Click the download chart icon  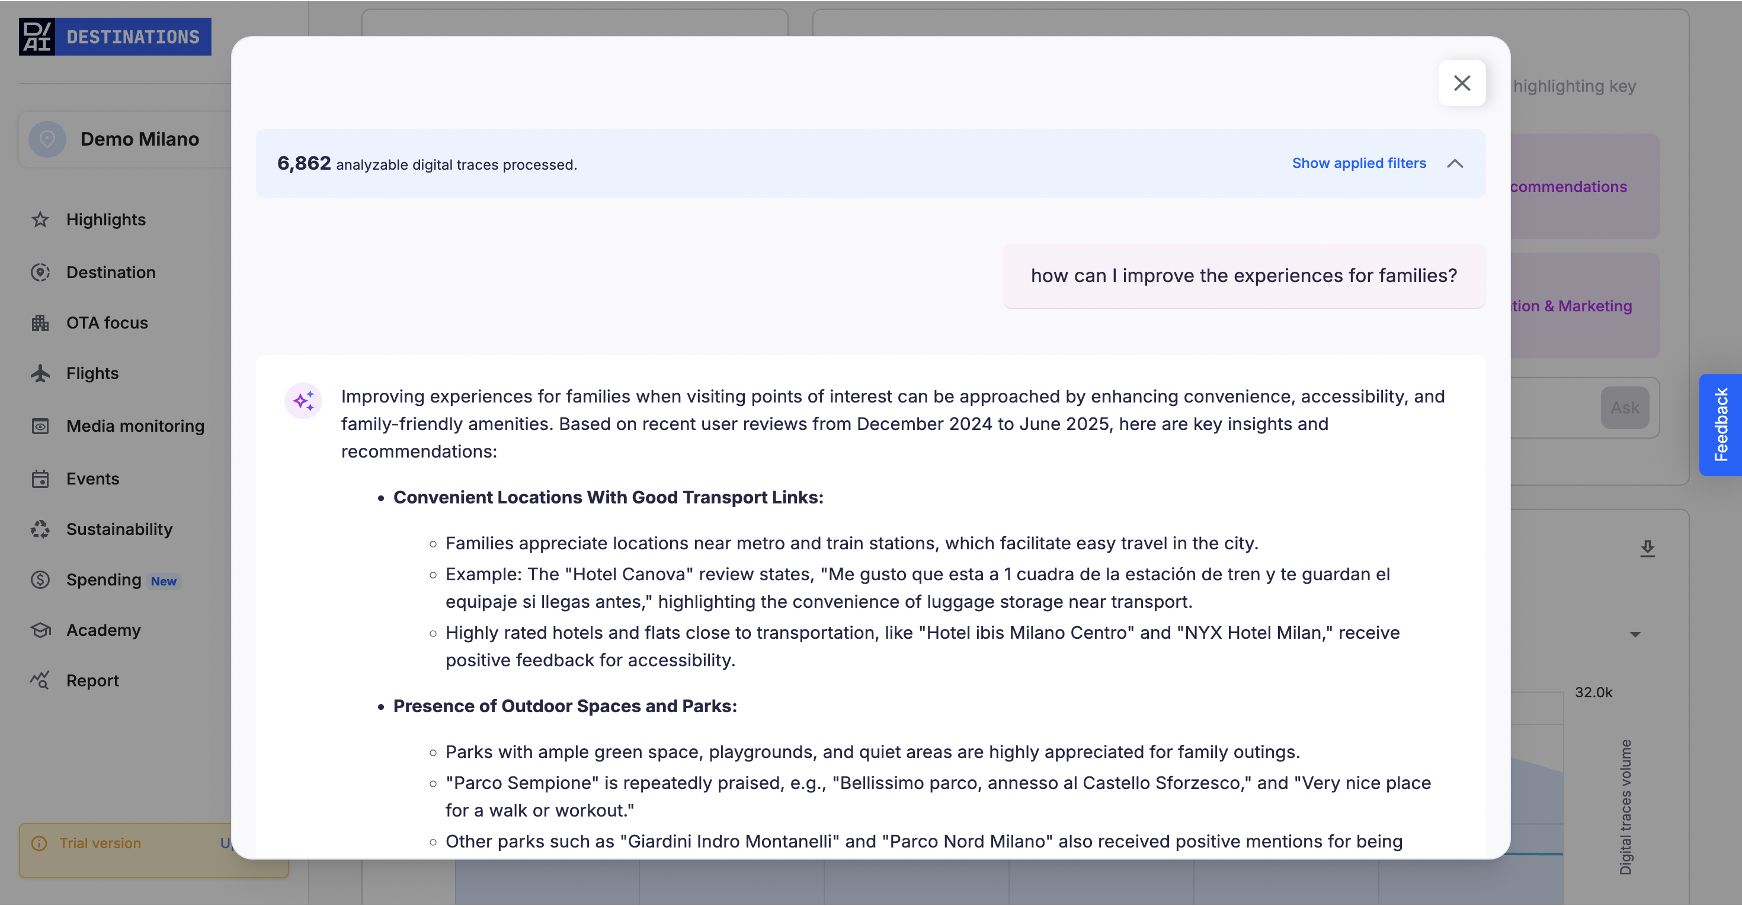tap(1647, 549)
